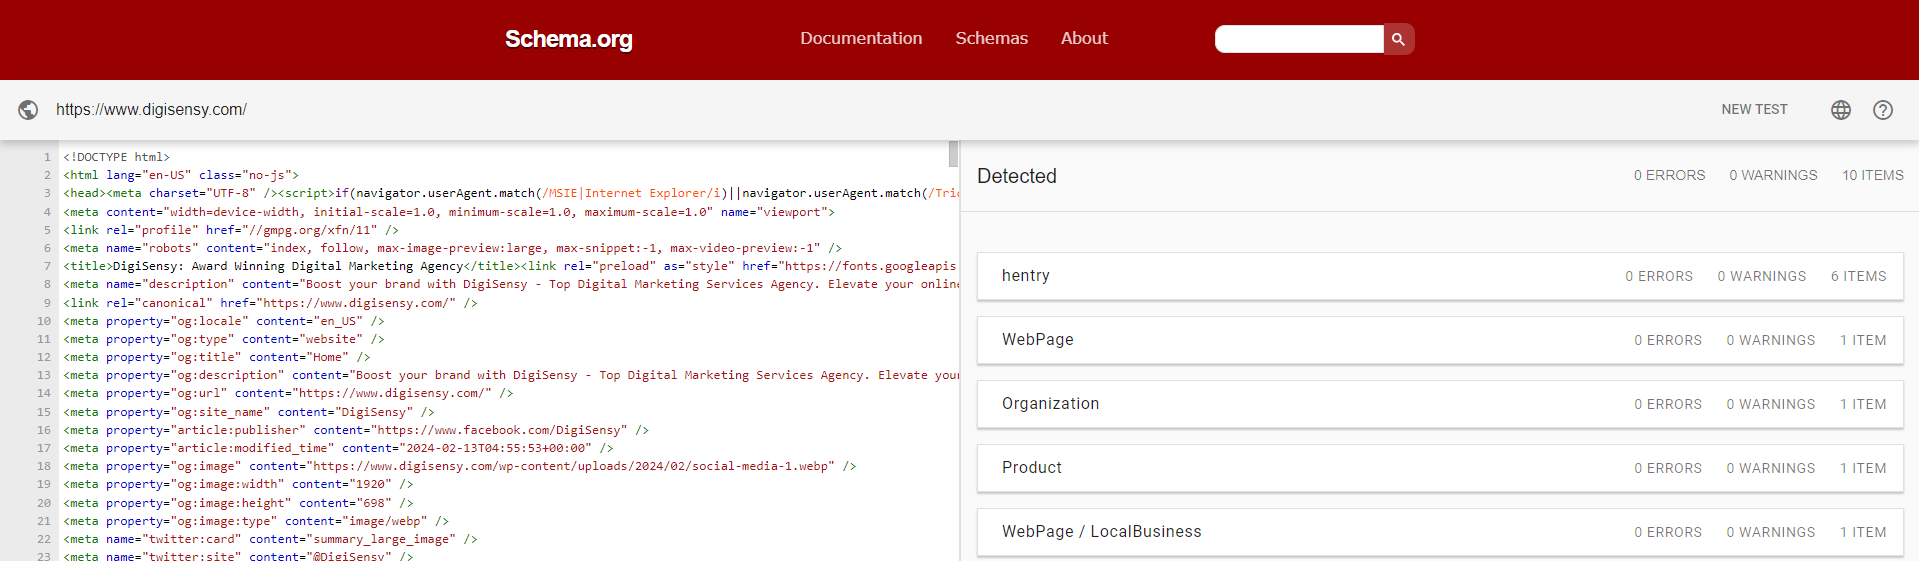Click the <!DOCTYPE html> code line
Screen dimensions: 1919x561
pos(116,157)
